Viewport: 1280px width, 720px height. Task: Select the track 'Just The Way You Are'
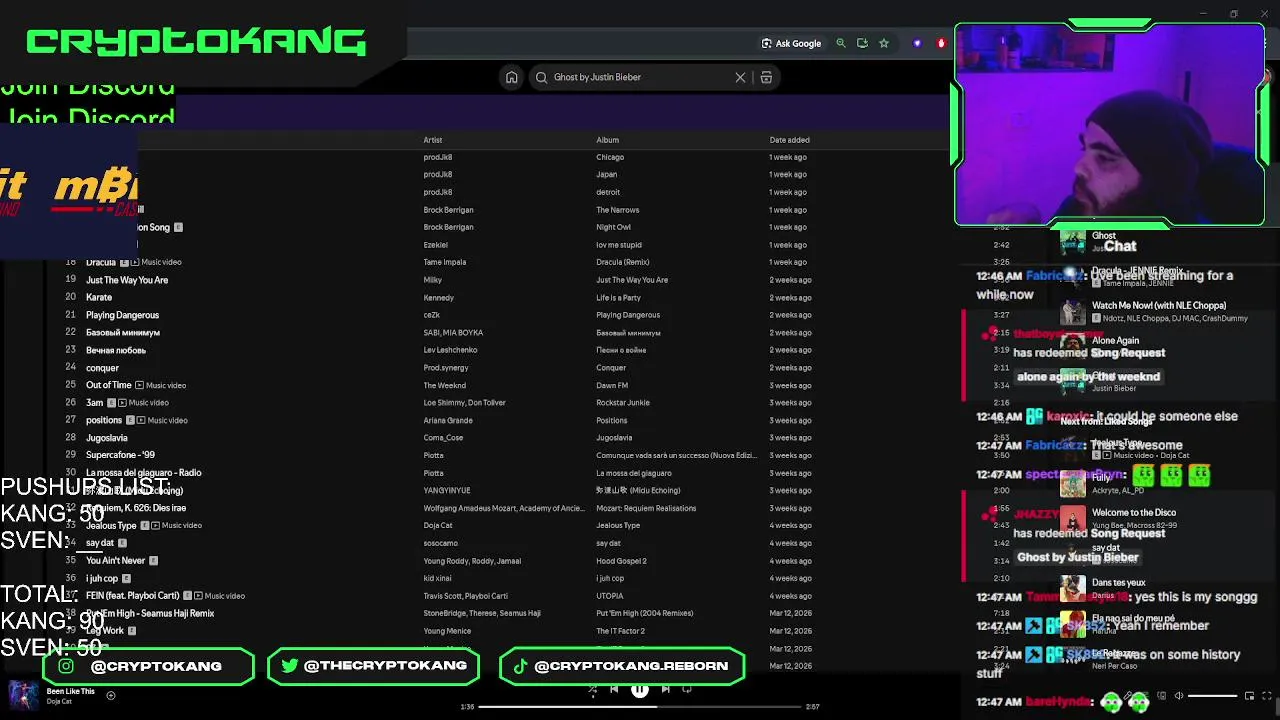coord(127,280)
